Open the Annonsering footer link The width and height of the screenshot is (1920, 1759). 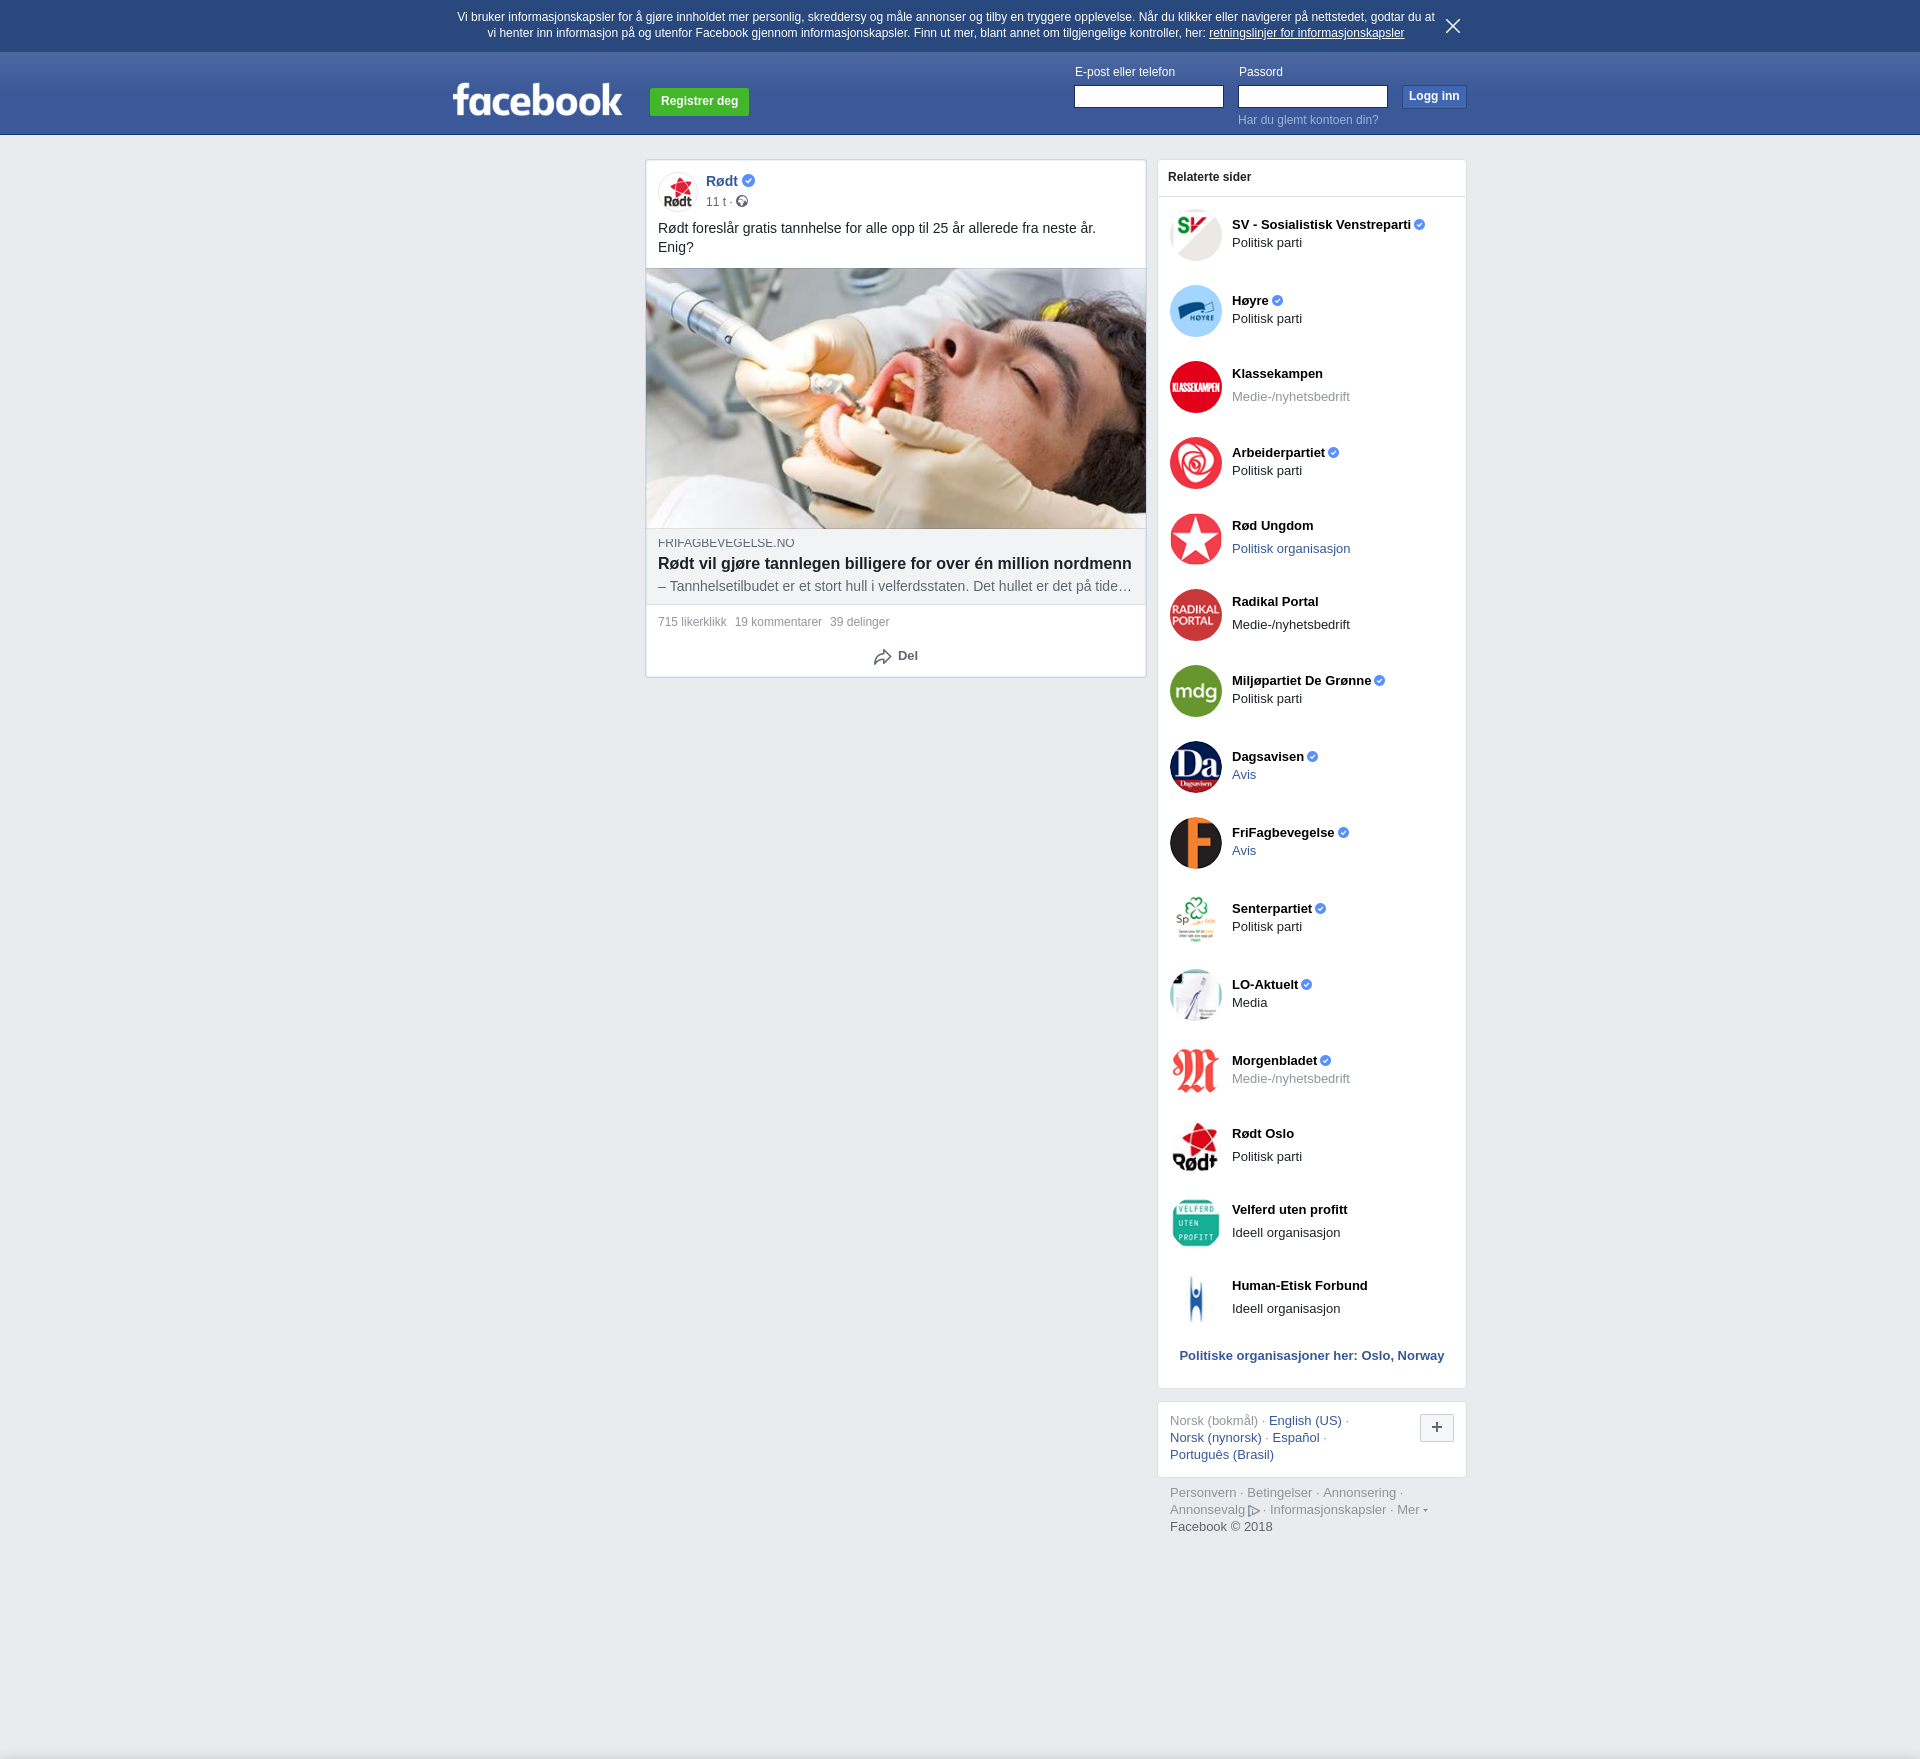1359,1493
